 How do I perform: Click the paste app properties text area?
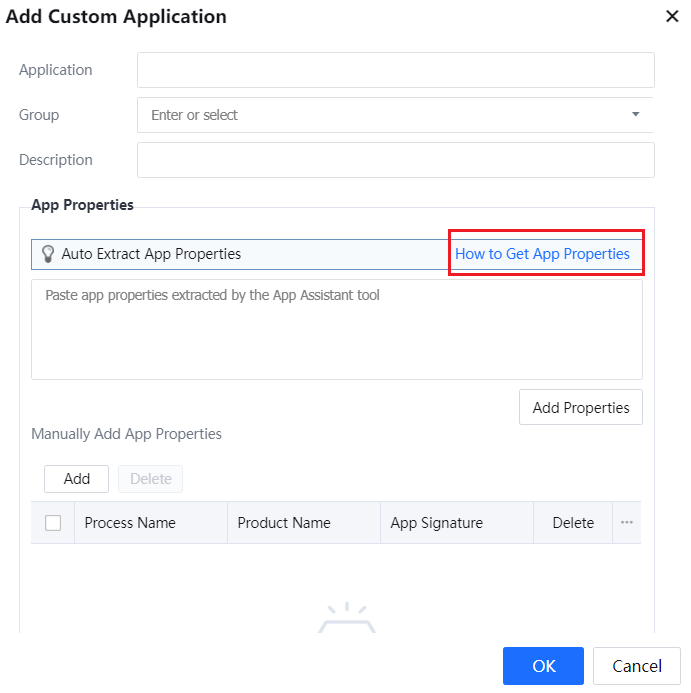336,329
